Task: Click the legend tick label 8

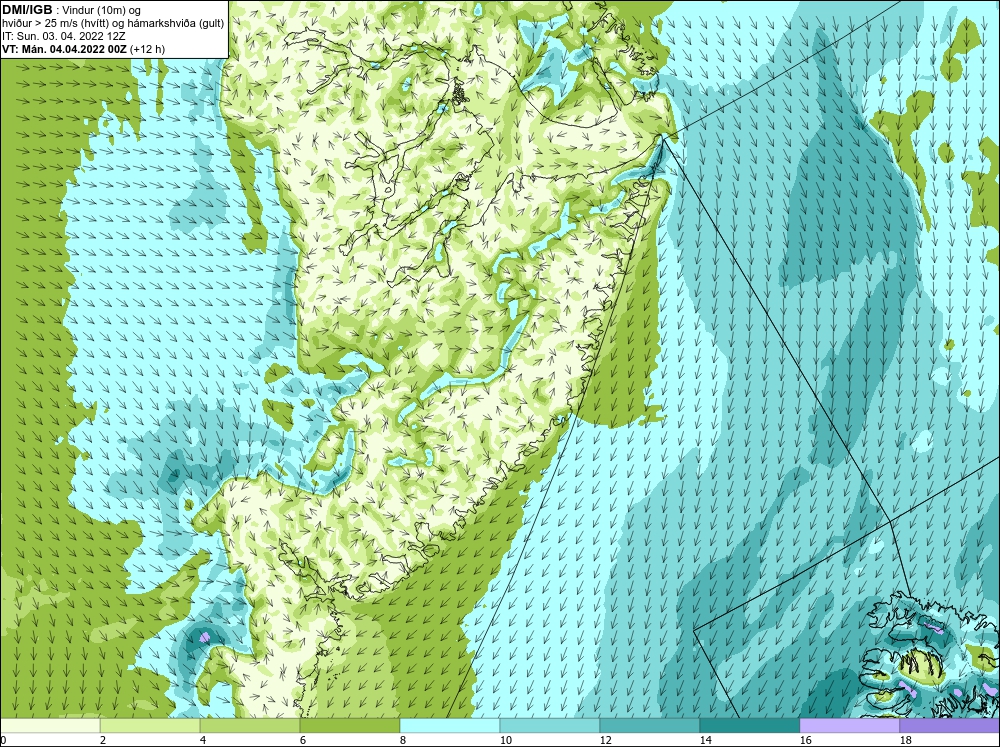Action: click(402, 740)
